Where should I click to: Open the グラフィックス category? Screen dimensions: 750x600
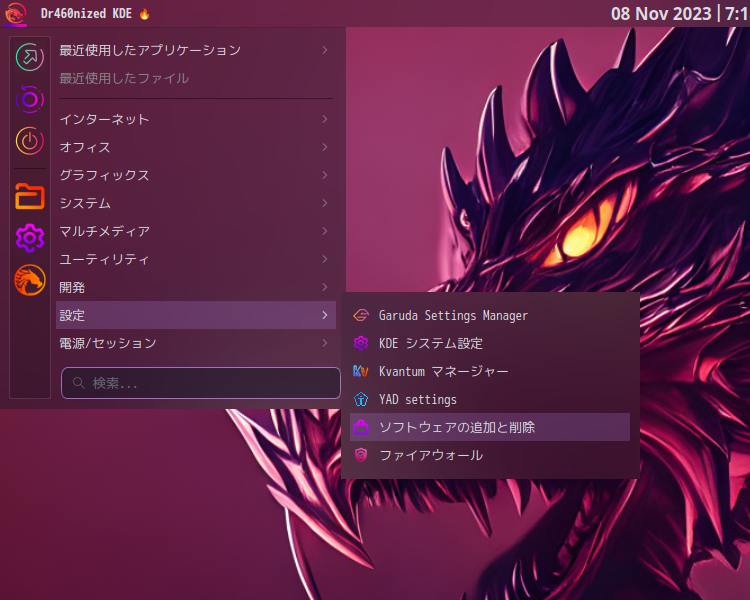coord(196,175)
